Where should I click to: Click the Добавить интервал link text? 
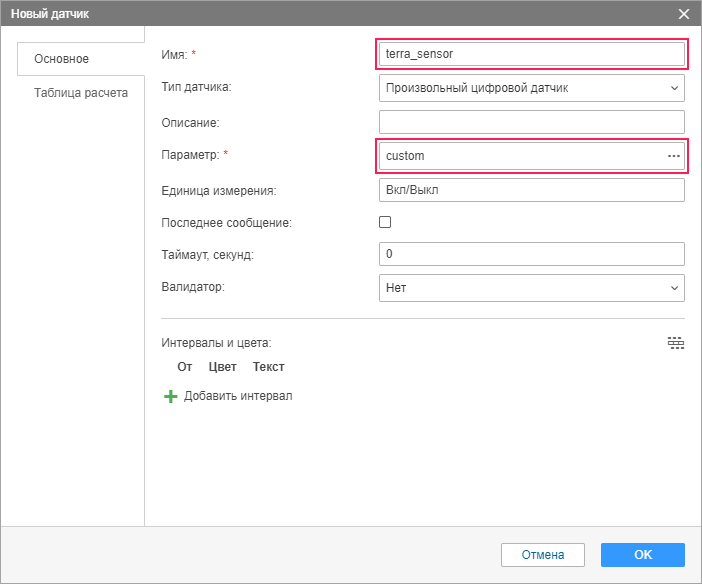click(238, 396)
